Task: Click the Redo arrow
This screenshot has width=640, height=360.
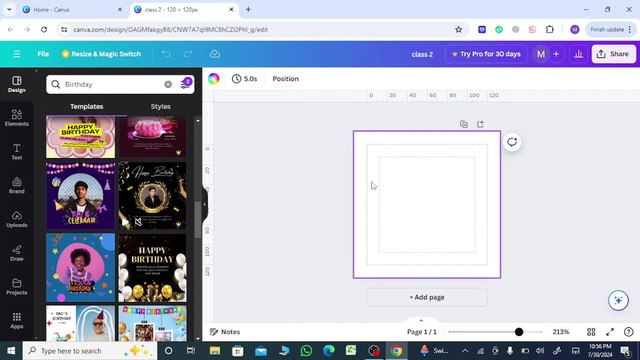Action: point(188,54)
